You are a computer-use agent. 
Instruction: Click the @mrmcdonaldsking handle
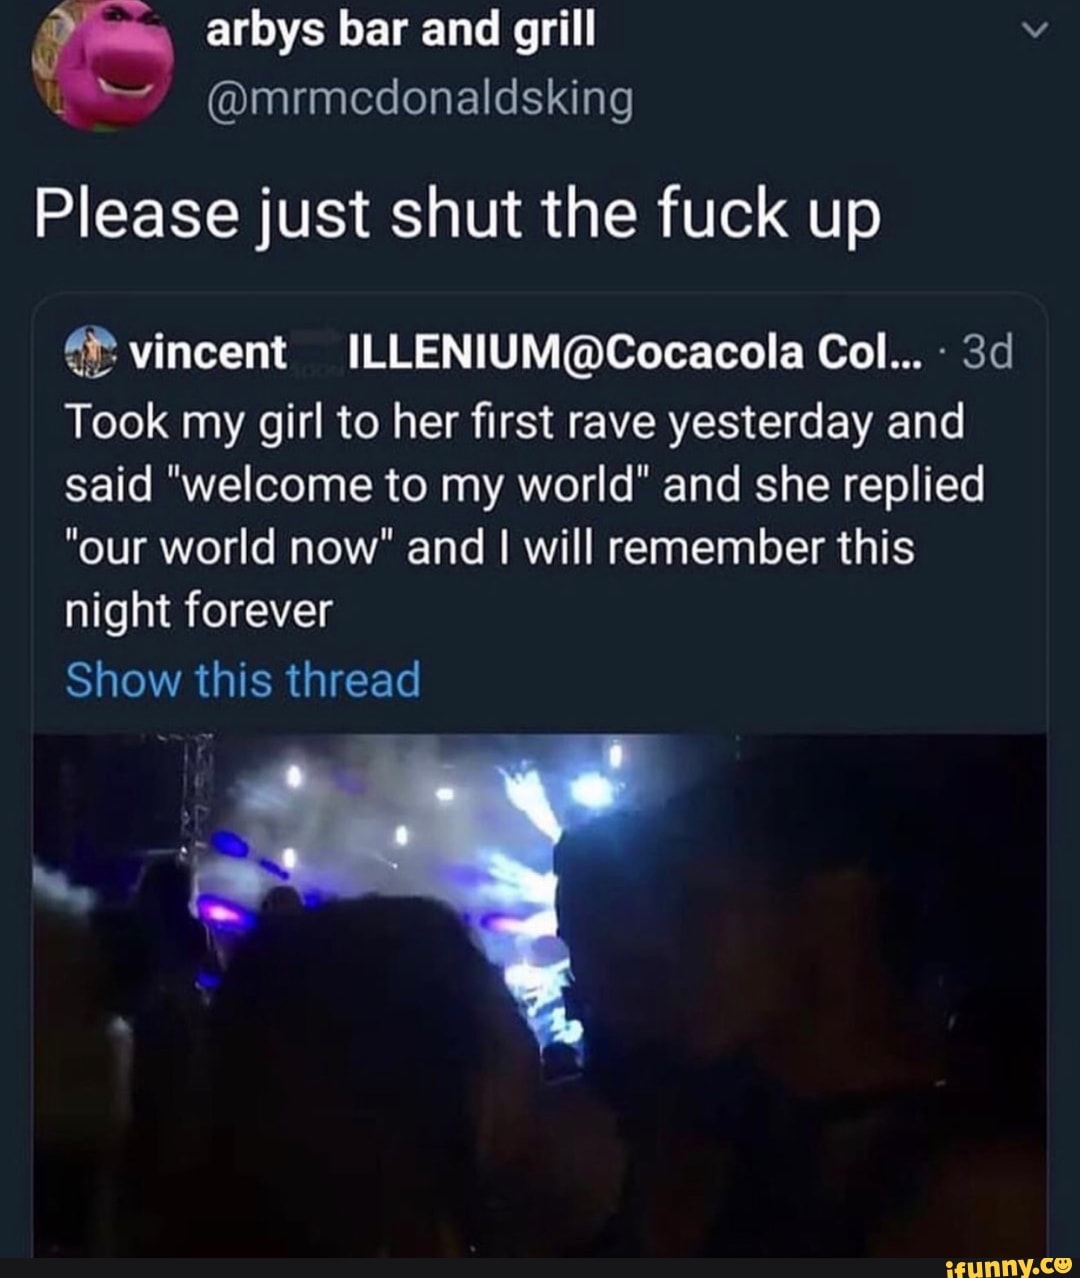tap(419, 98)
